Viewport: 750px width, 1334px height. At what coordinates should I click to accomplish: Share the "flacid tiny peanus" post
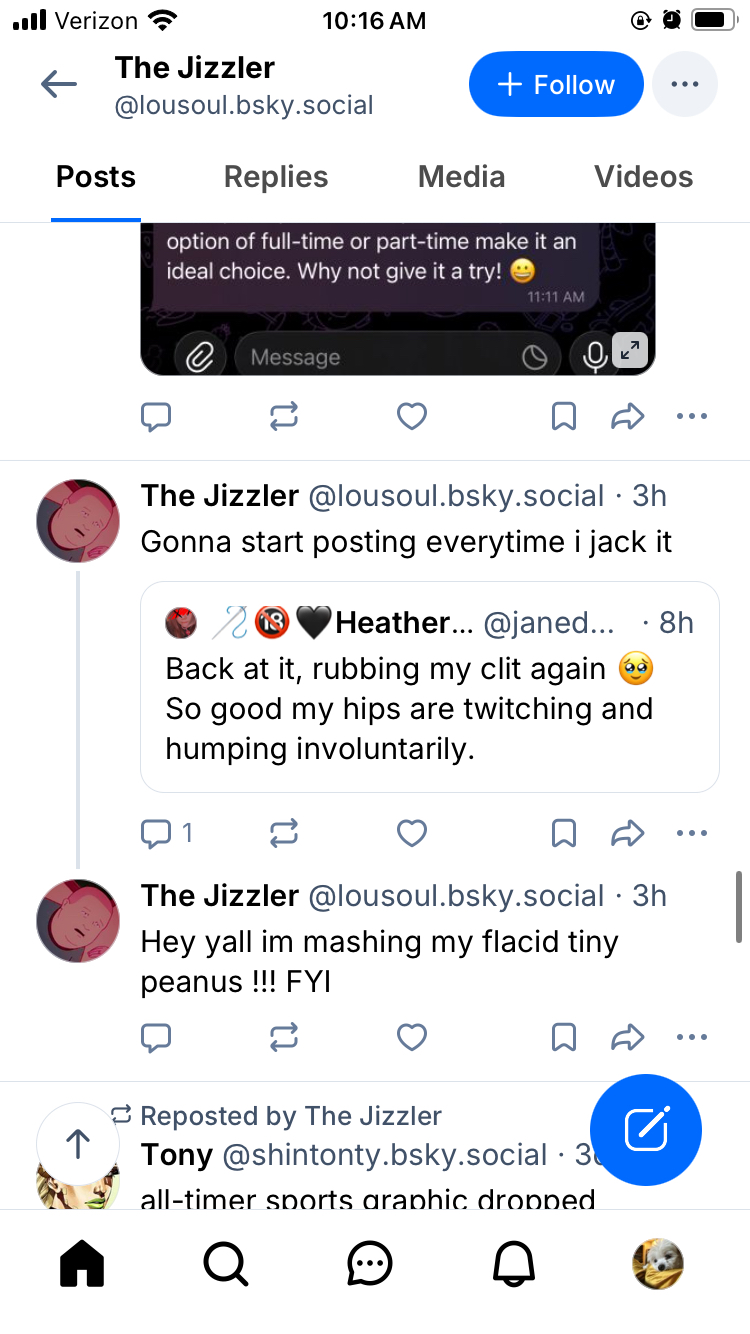point(627,1038)
